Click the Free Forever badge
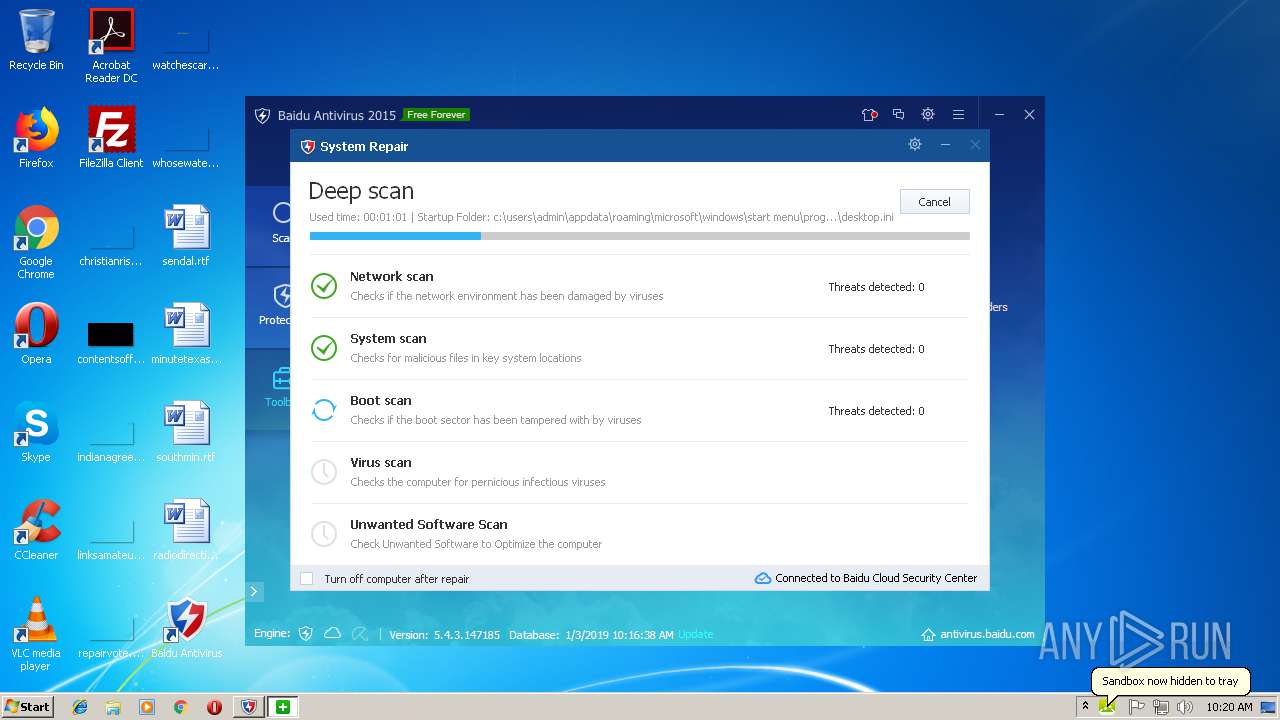This screenshot has height=720, width=1280. click(x=436, y=115)
